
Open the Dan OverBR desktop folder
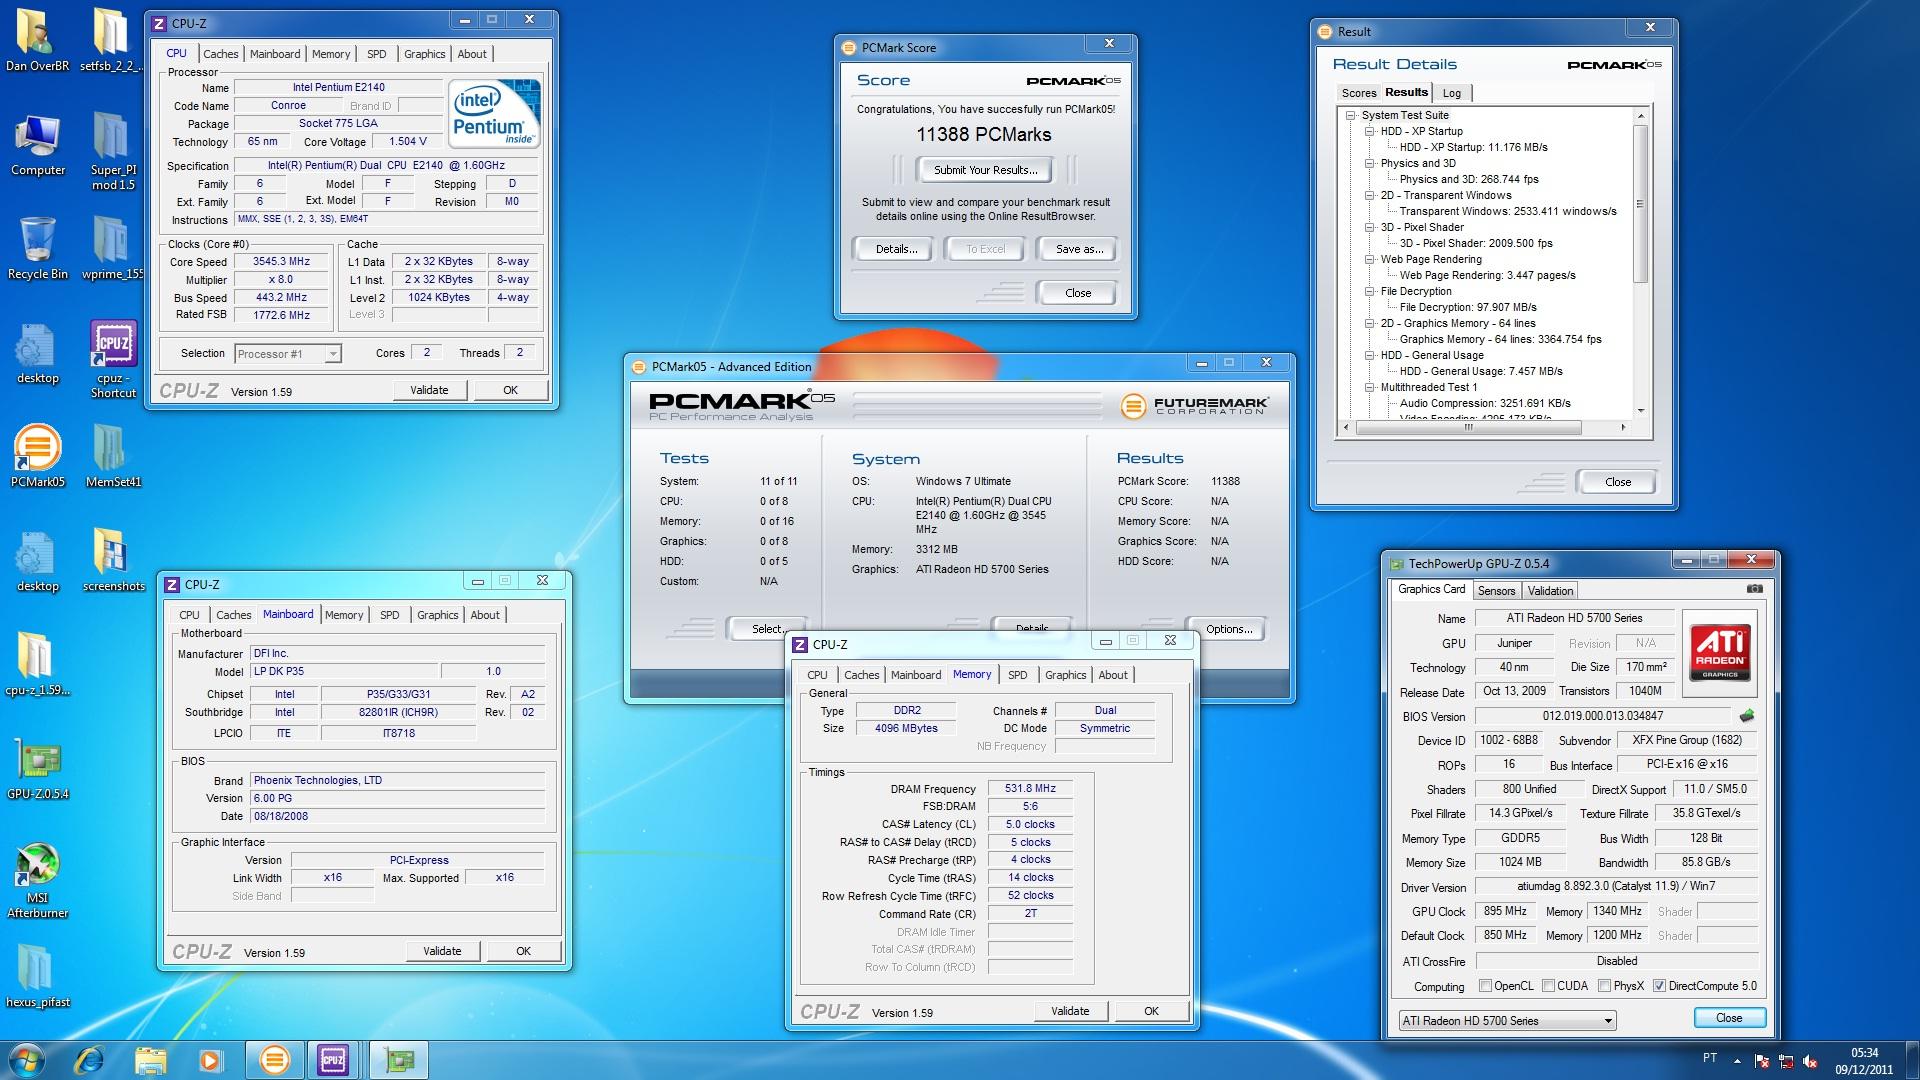pyautogui.click(x=37, y=40)
